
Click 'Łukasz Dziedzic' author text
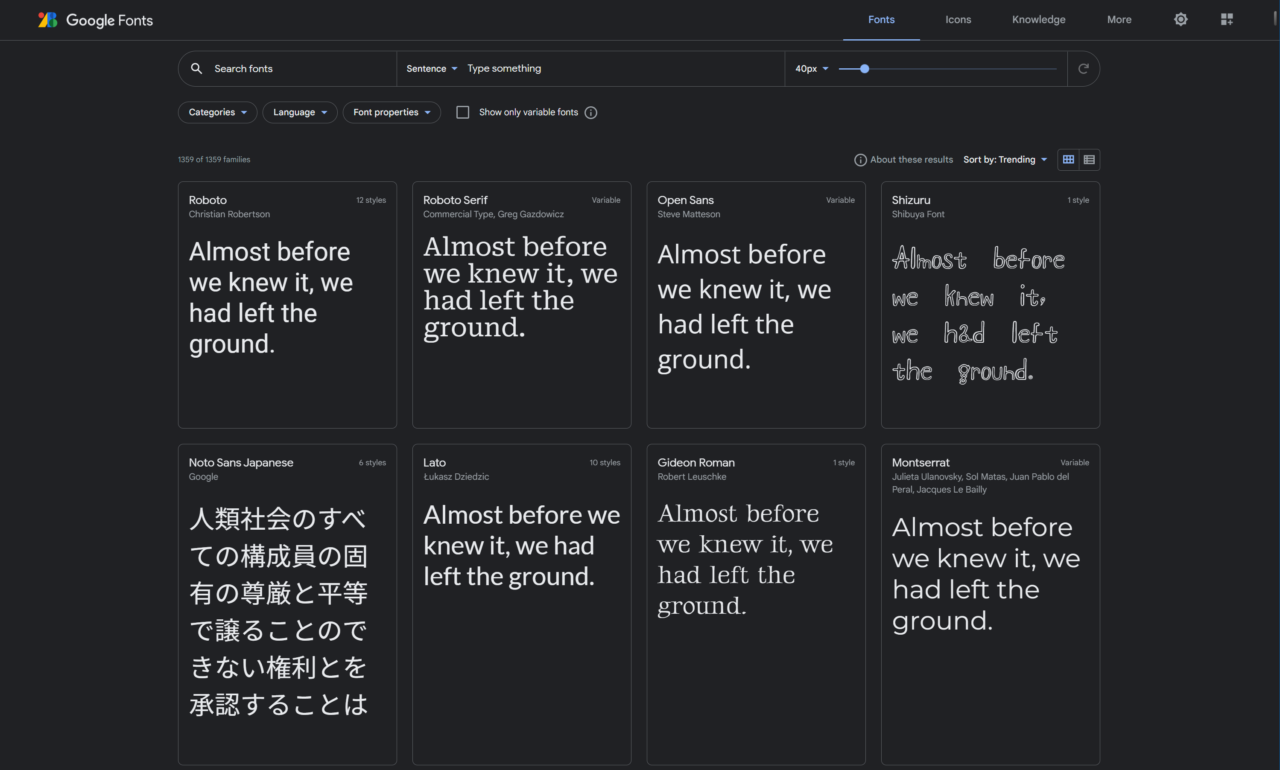456,477
